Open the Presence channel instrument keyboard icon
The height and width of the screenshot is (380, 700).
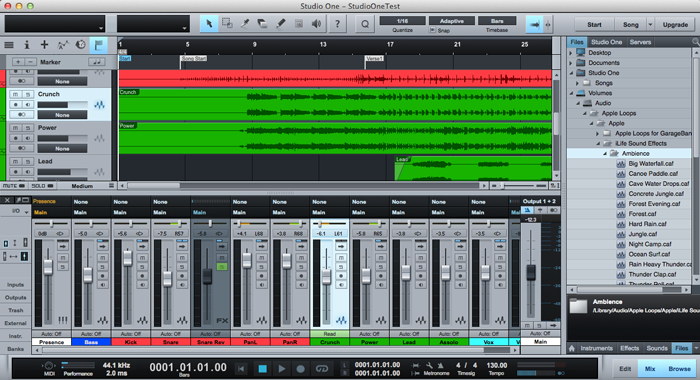pos(62,320)
